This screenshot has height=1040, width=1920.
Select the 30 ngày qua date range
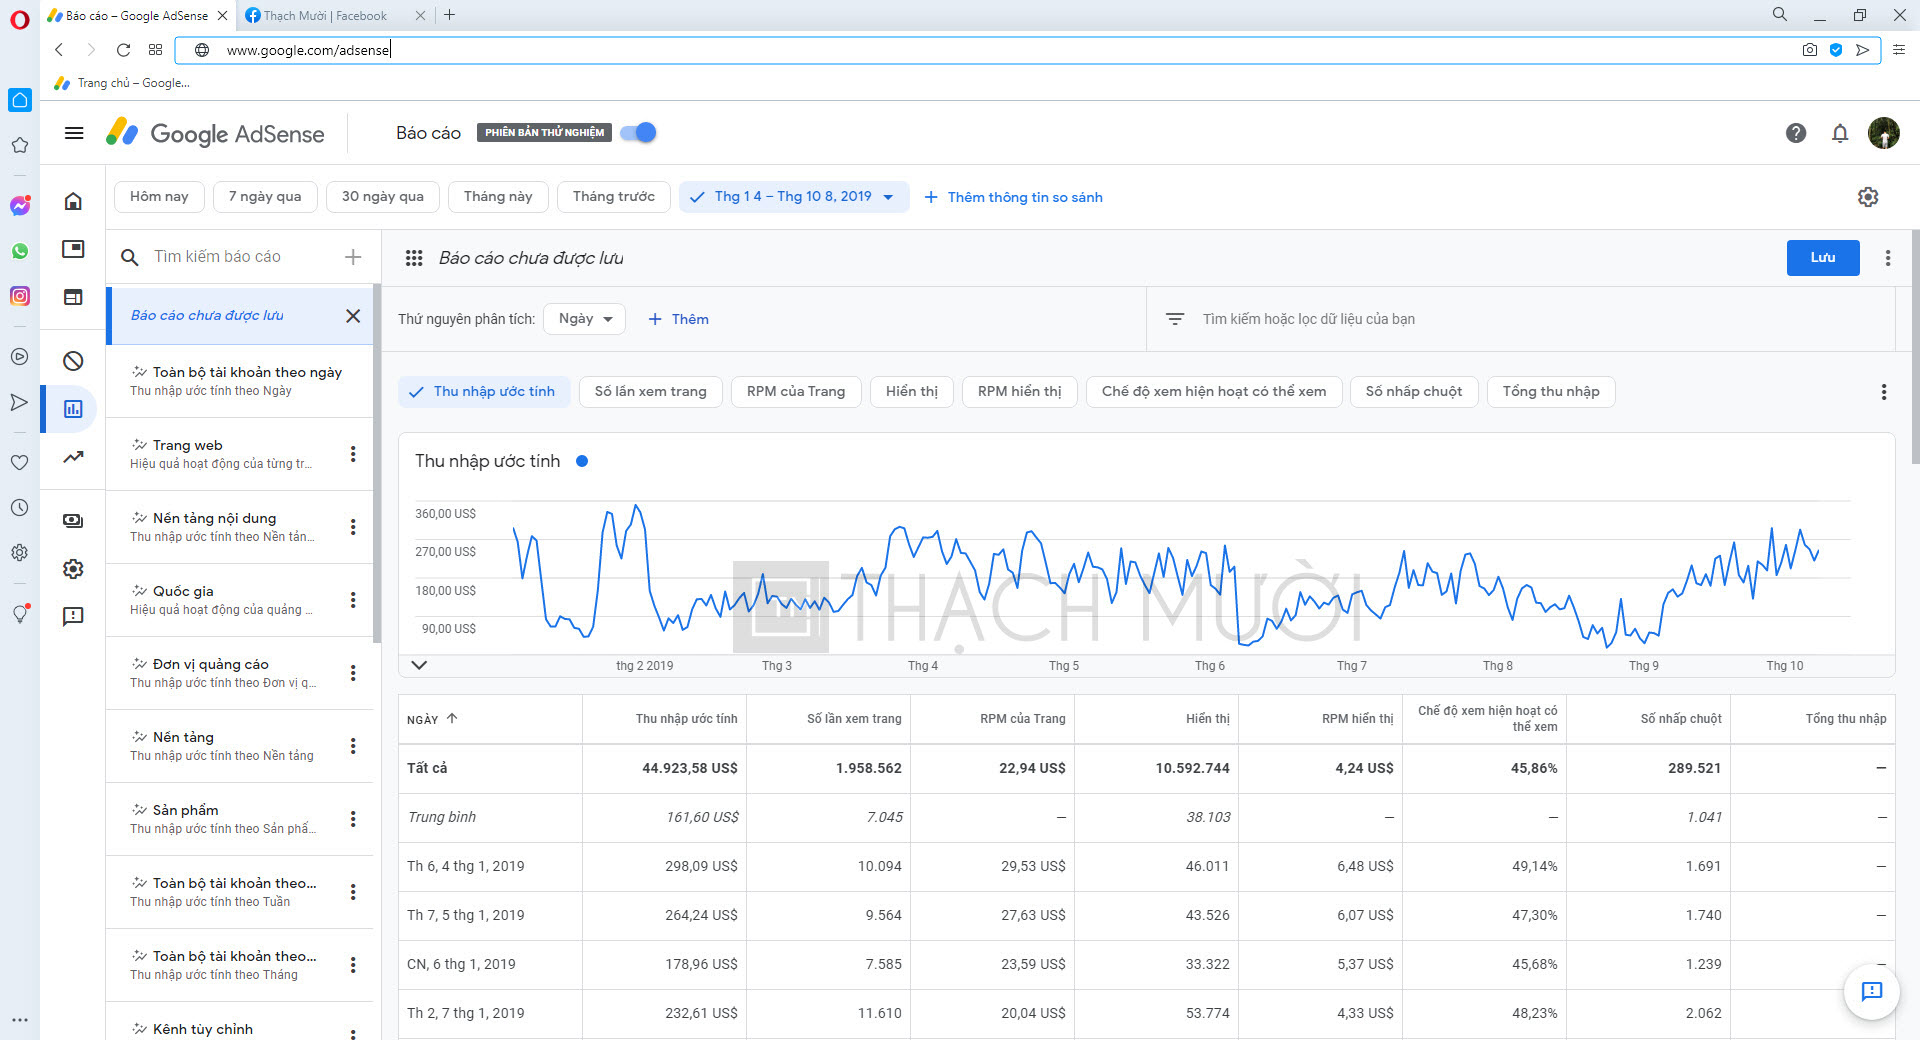(x=383, y=197)
